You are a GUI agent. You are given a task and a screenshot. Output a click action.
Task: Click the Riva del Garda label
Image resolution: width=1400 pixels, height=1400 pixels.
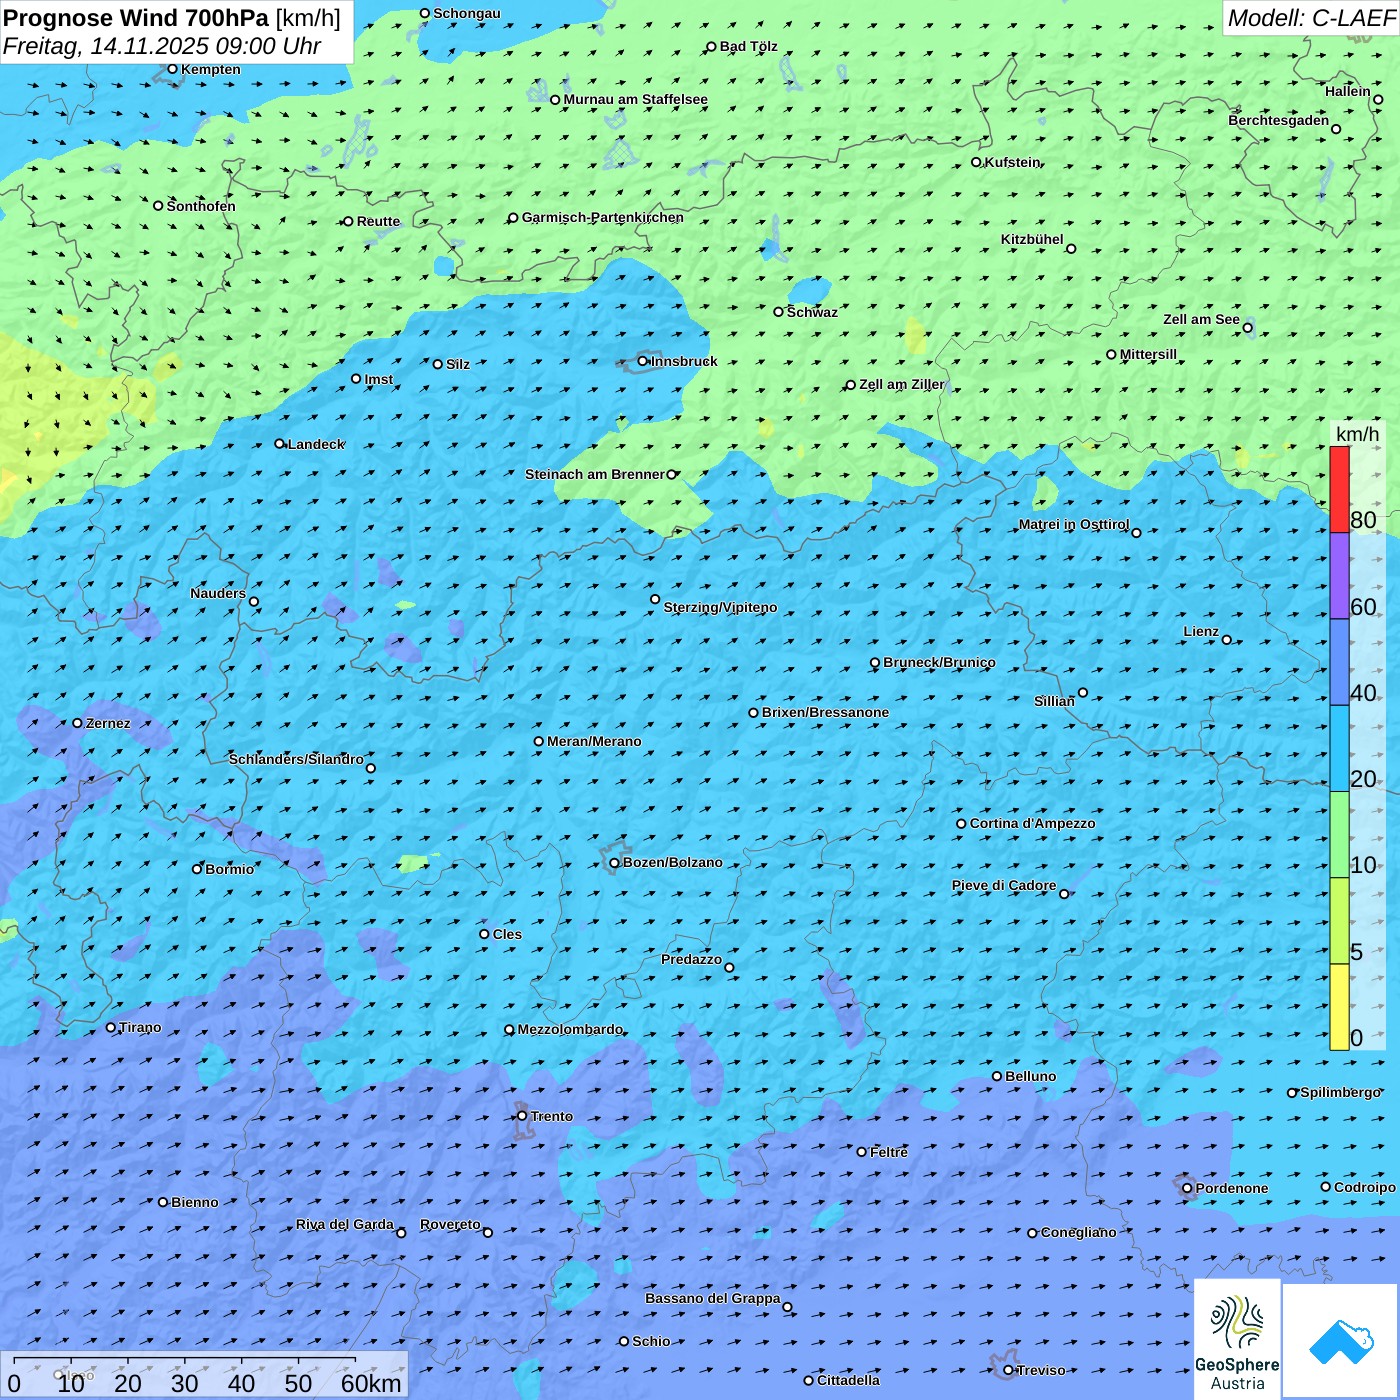(345, 1224)
